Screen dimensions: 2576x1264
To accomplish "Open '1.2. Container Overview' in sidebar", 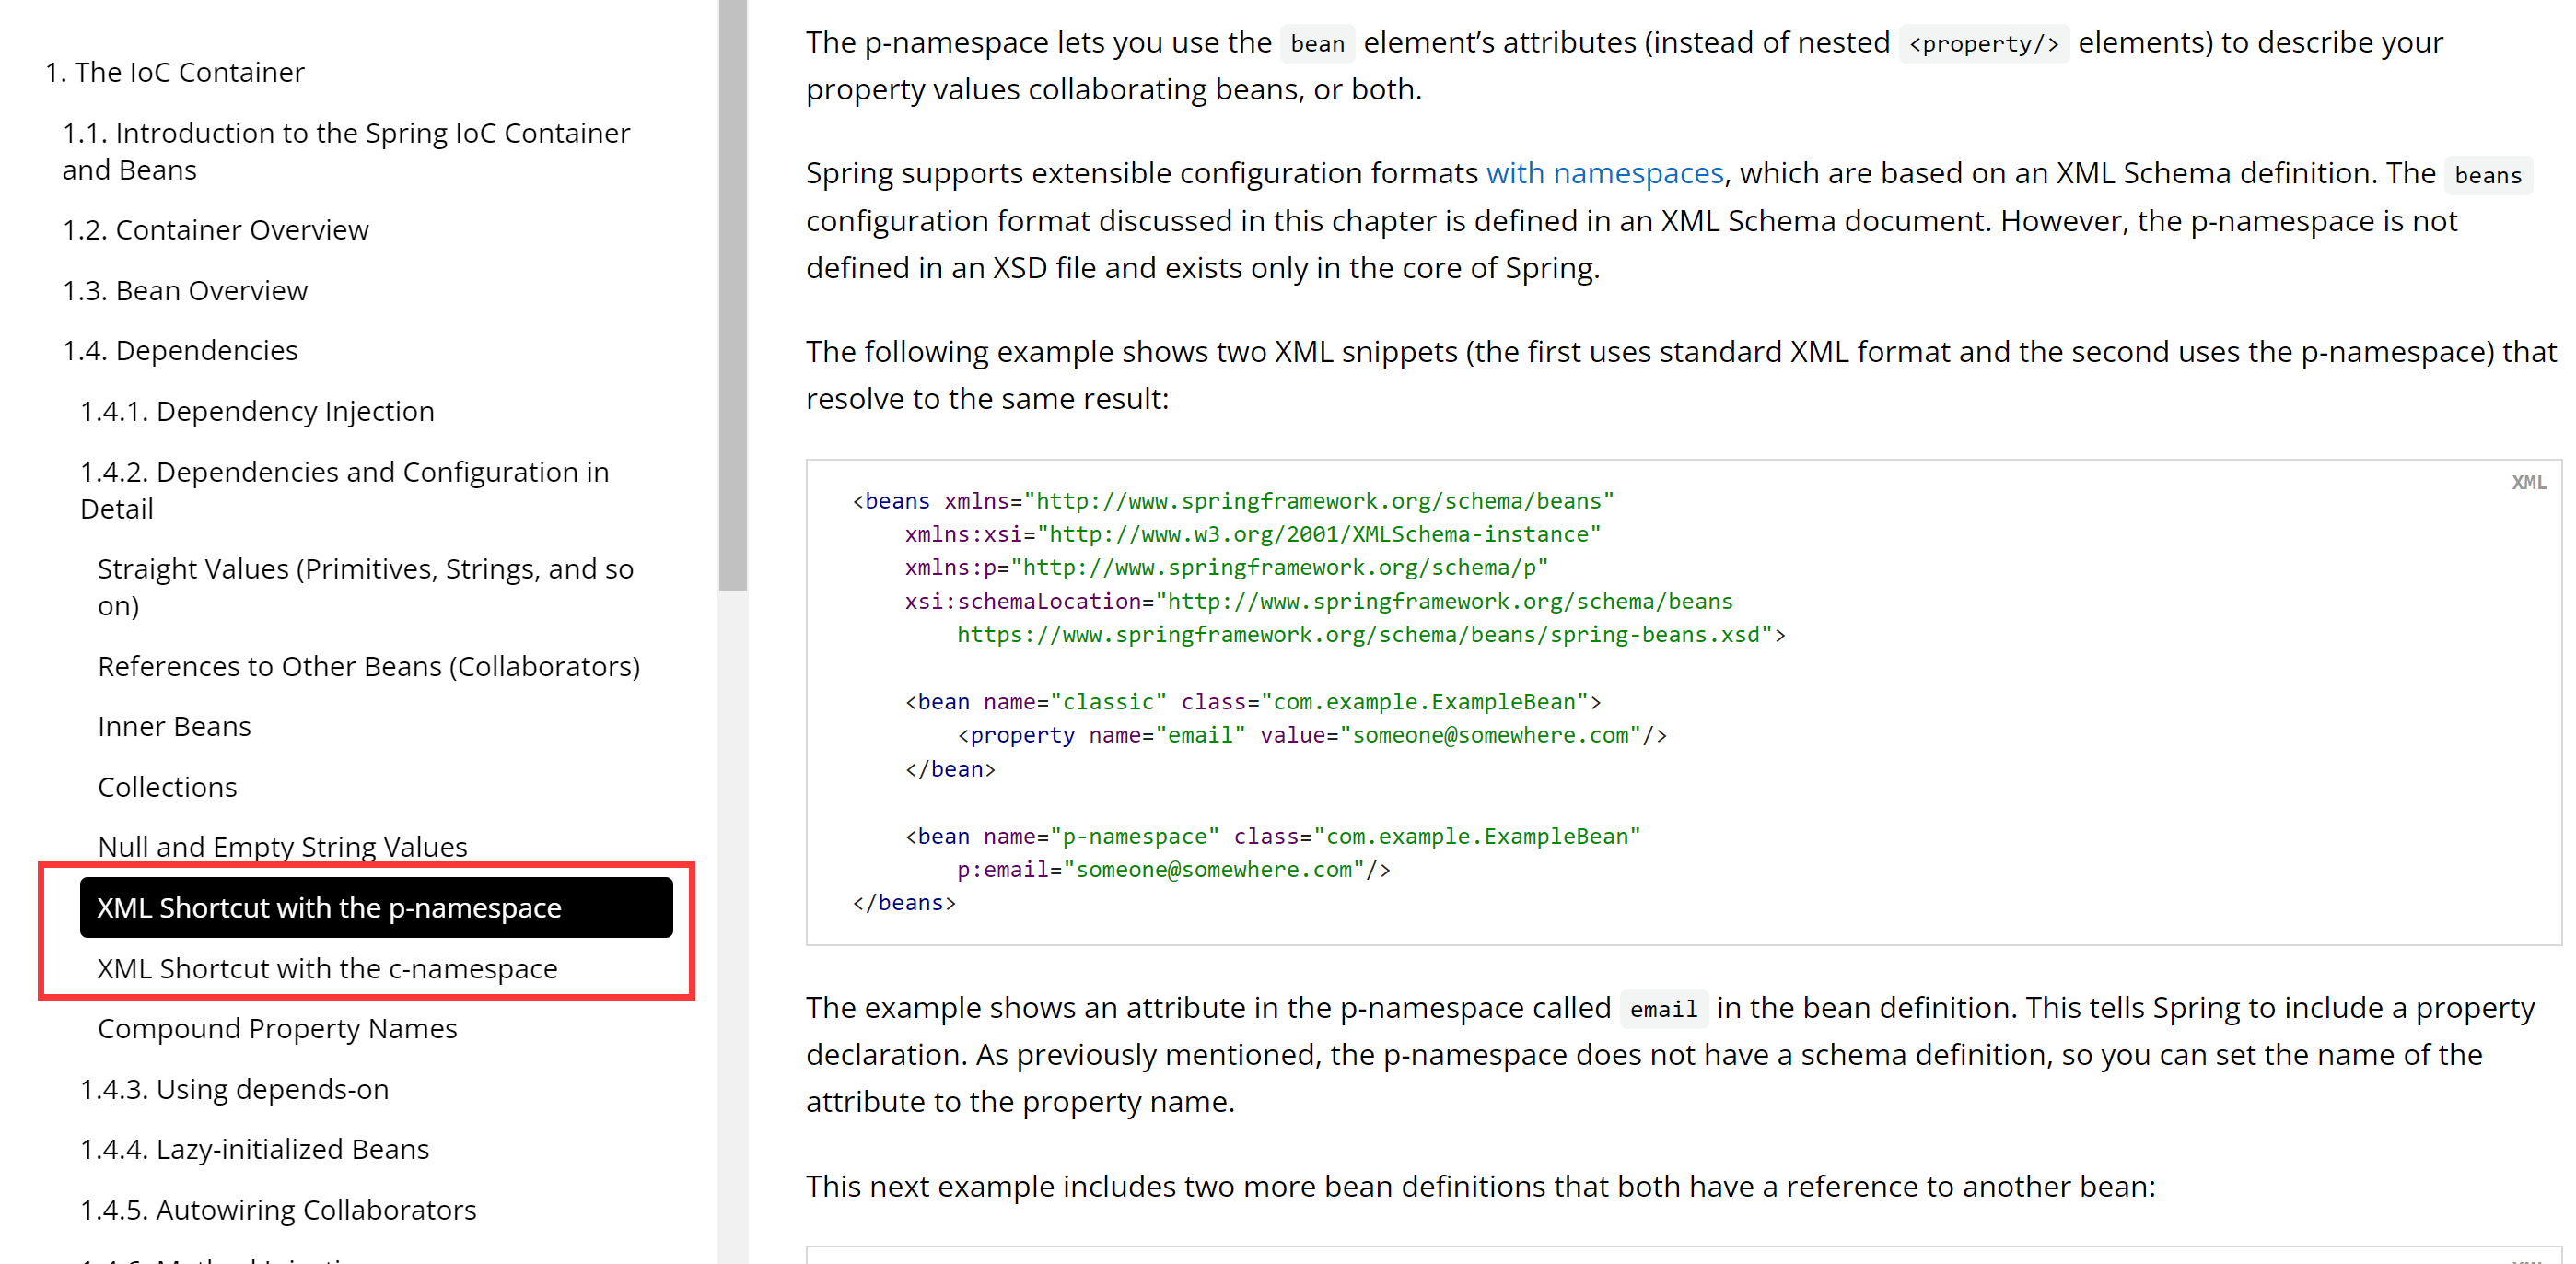I will point(215,230).
